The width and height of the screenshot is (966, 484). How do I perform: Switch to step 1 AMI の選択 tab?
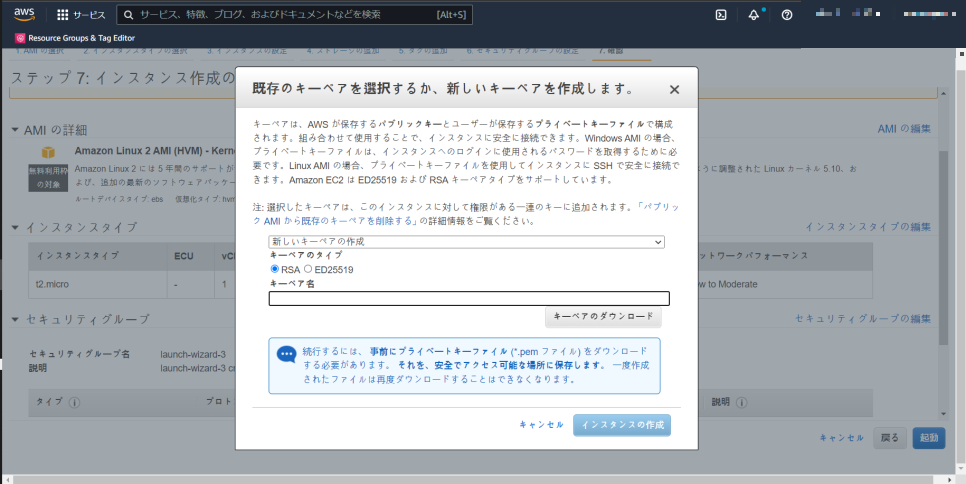39,50
